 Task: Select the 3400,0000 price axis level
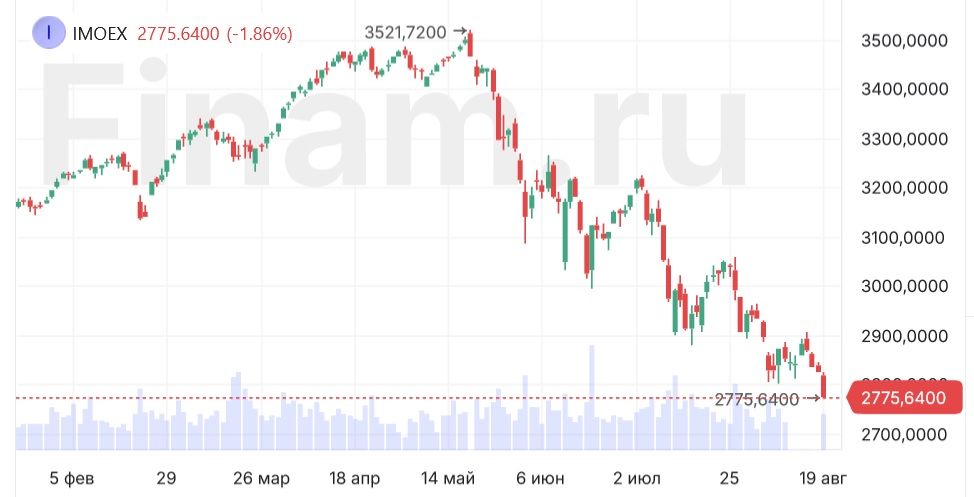click(x=903, y=90)
